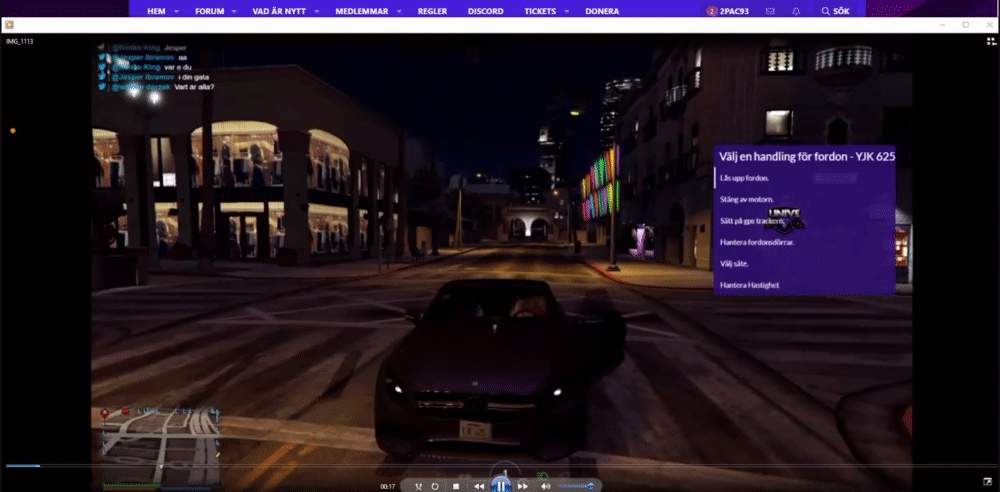The image size is (1000, 492).
Task: Adjust the volume slider in the player
Action: click(x=576, y=486)
